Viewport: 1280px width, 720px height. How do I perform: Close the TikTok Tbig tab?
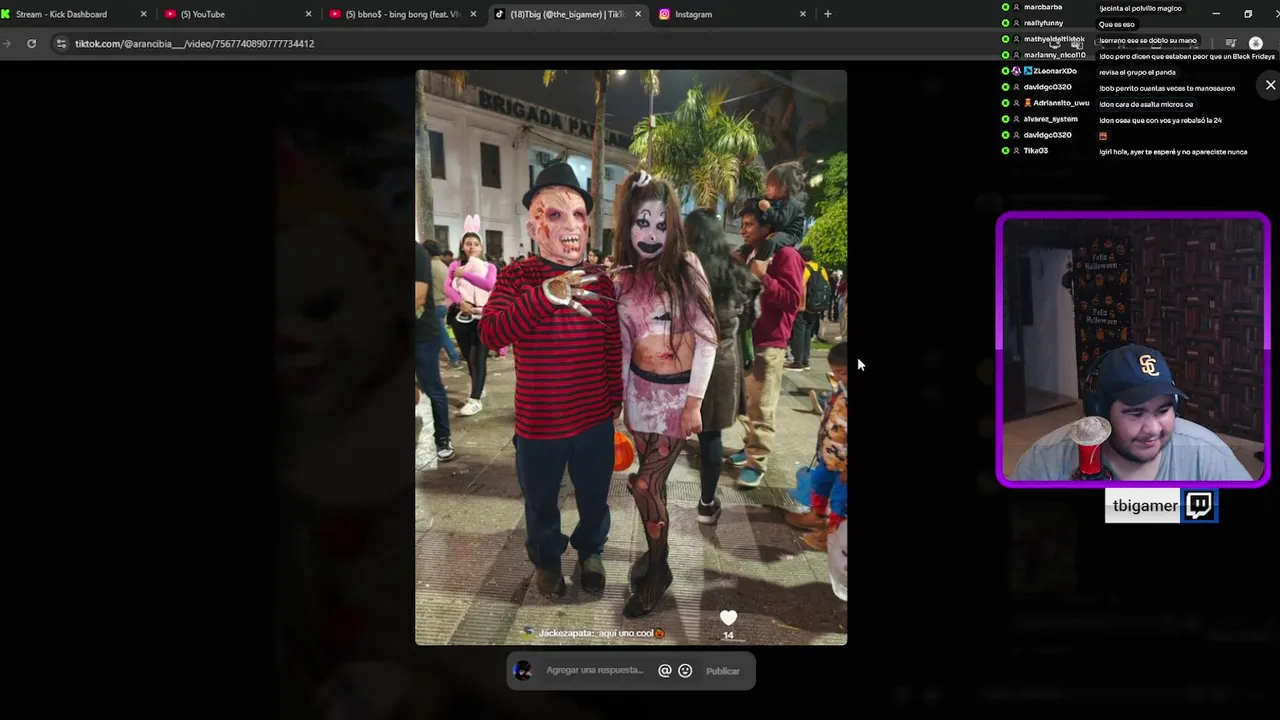click(638, 14)
